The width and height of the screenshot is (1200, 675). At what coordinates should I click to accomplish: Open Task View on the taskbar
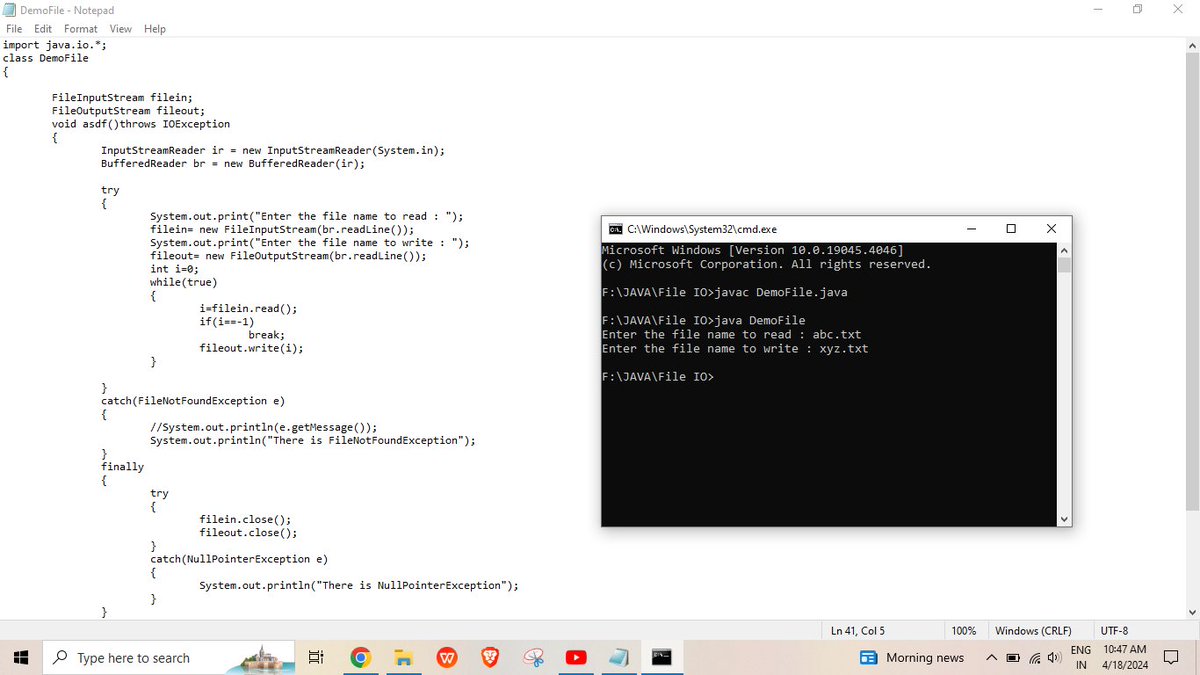click(315, 657)
